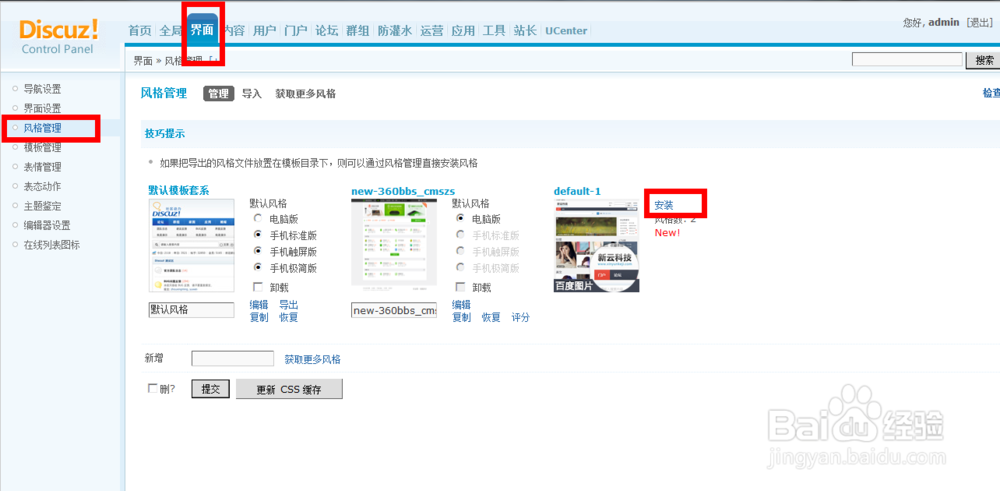Open 获取更多风格 sub-tab at top
Image resolution: width=1000 pixels, height=491 pixels.
click(305, 94)
